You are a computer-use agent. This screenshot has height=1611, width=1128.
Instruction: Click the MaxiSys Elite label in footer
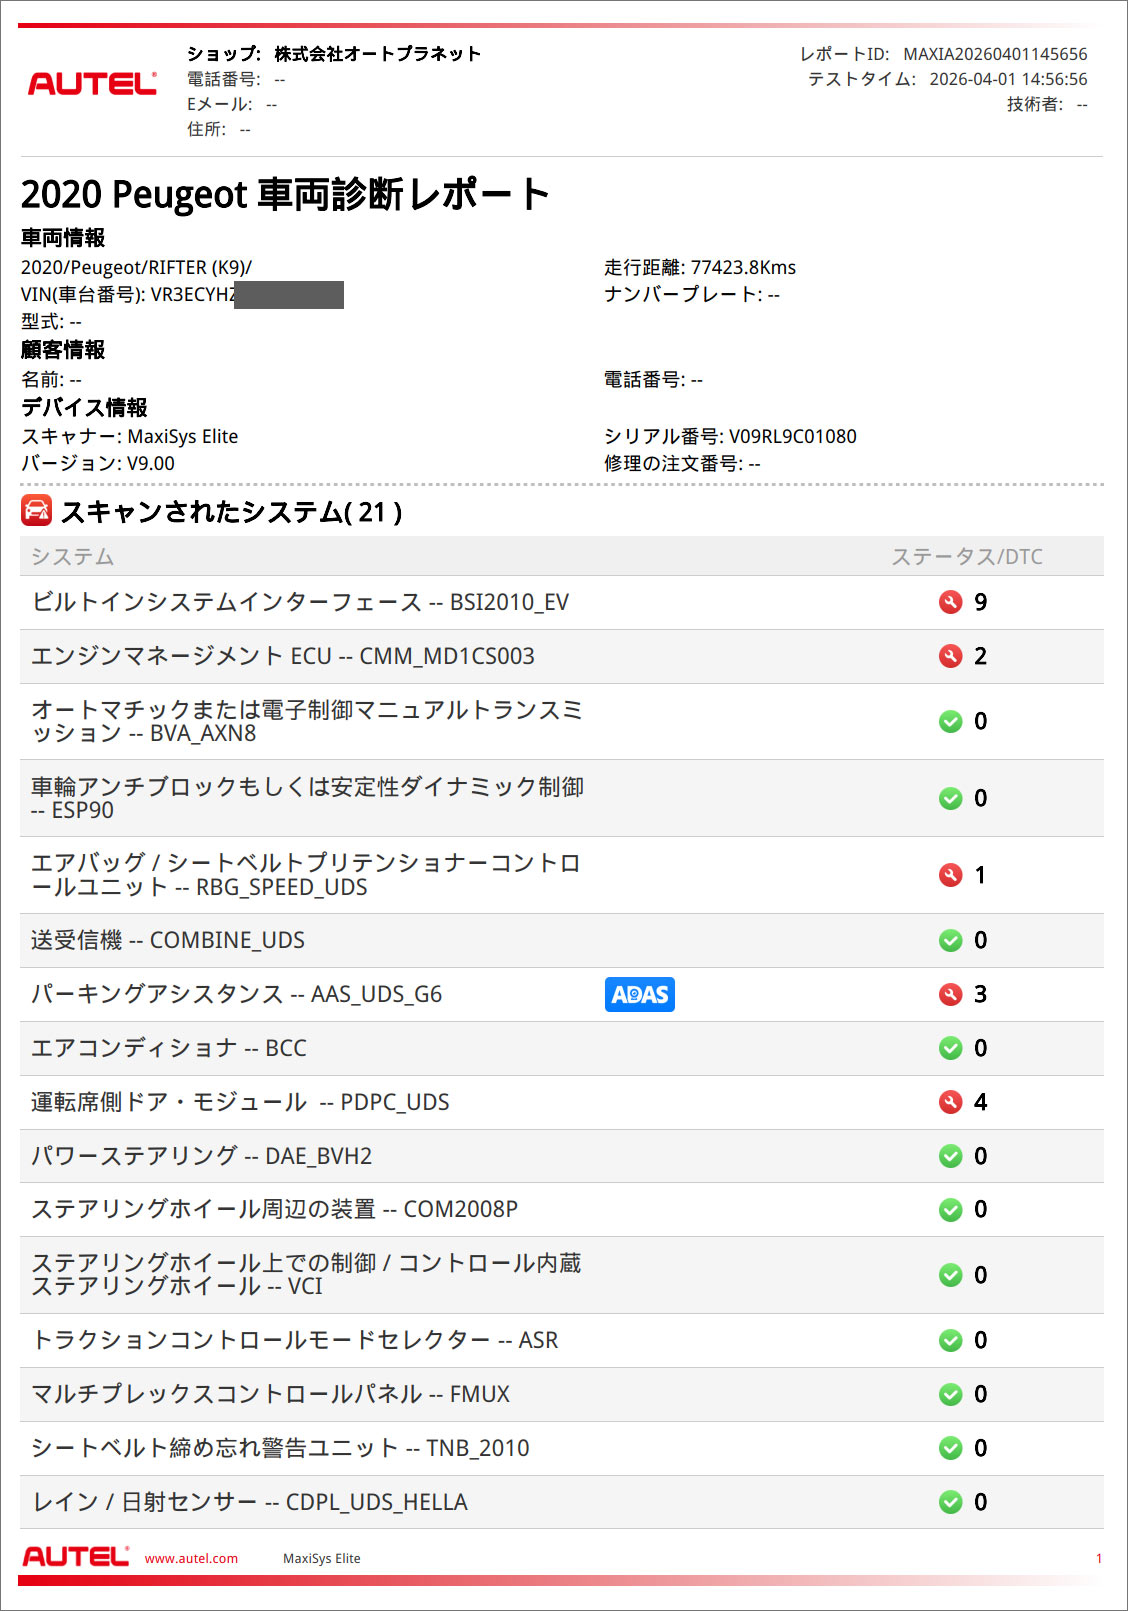322,1558
